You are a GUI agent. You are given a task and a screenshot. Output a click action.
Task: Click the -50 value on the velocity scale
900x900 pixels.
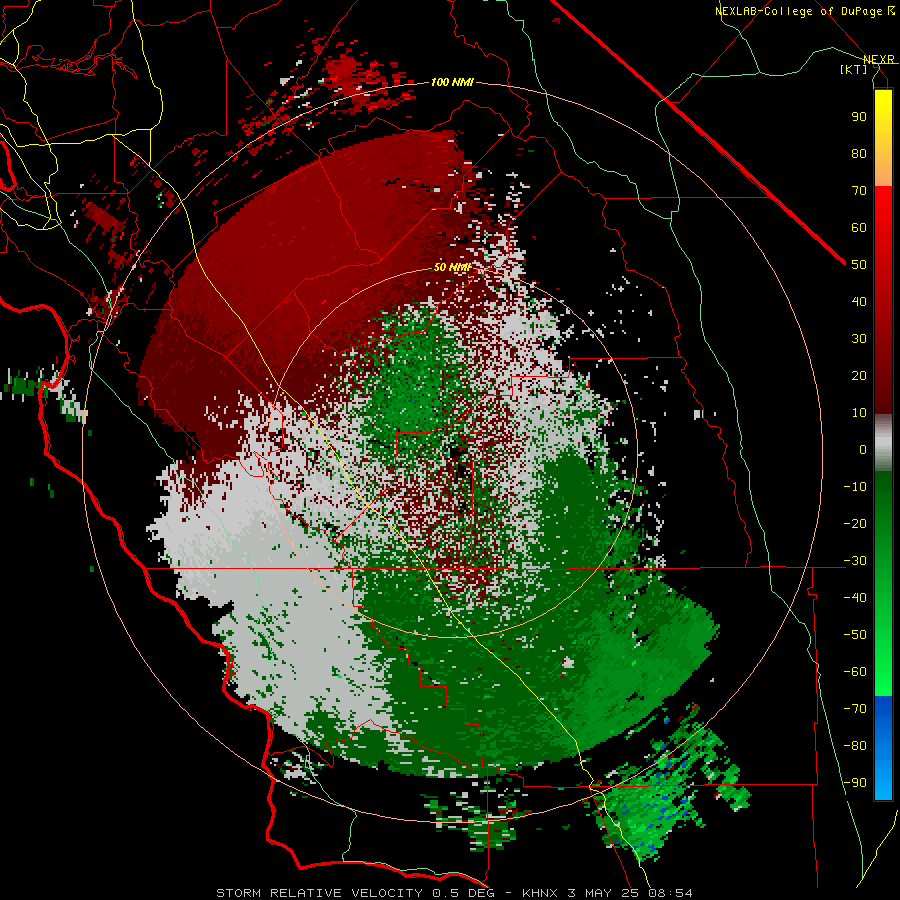point(855,635)
